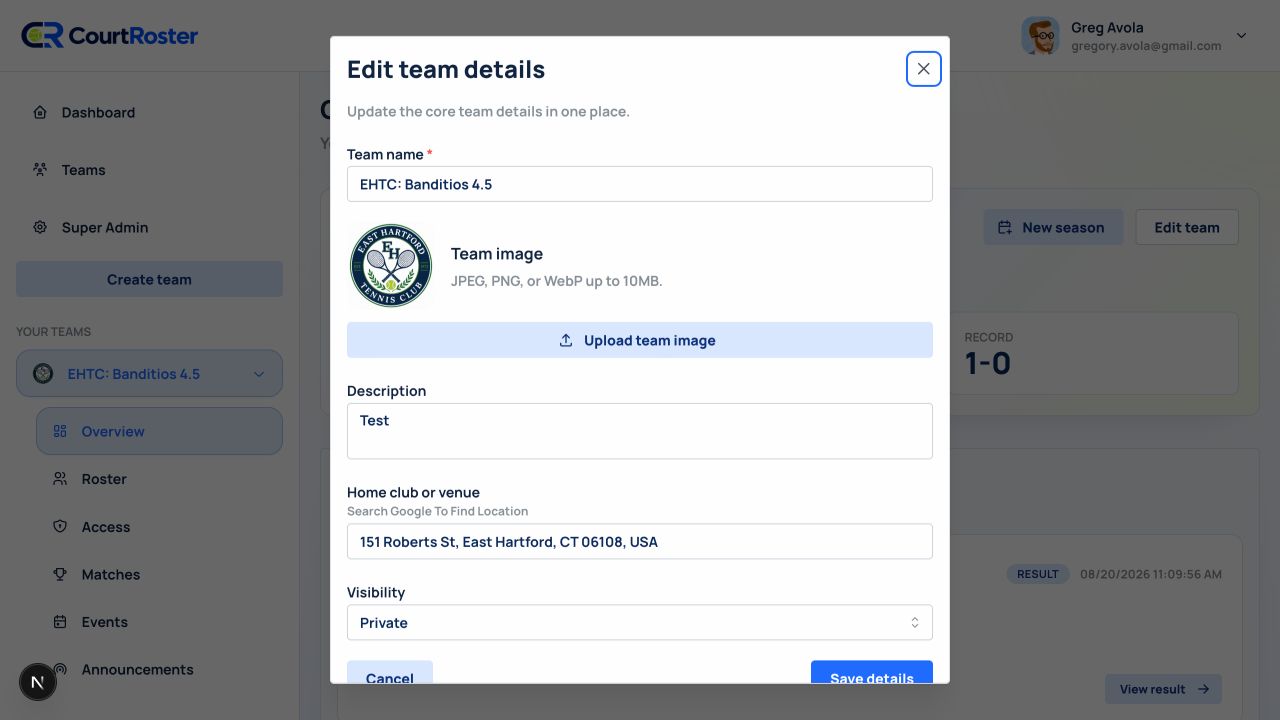Click the team logo beside EHTC: Banditios 4.5 in sidebar
The height and width of the screenshot is (720, 1280).
point(43,374)
